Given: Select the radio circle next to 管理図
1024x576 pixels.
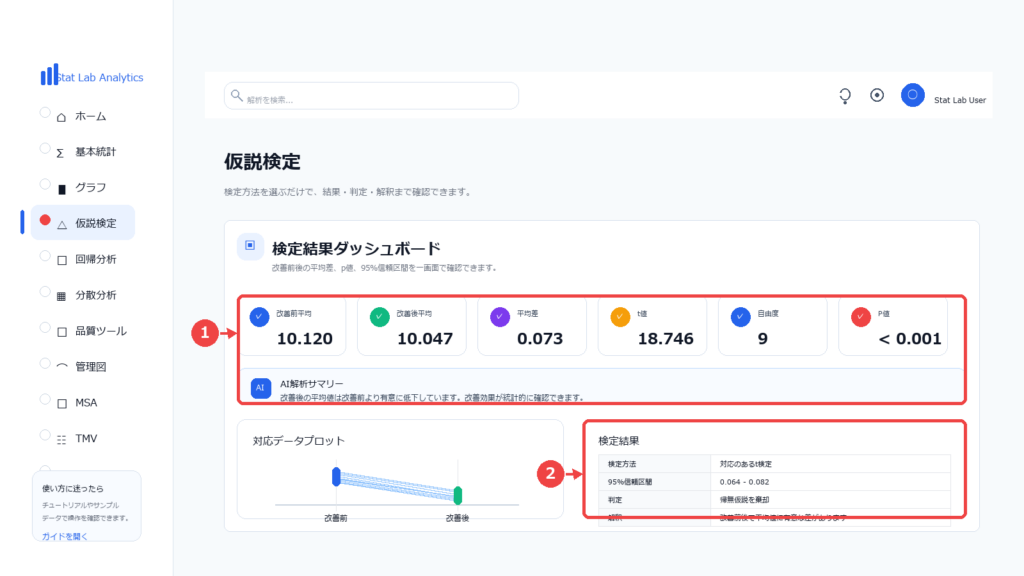Looking at the screenshot, I should pyautogui.click(x=45, y=363).
